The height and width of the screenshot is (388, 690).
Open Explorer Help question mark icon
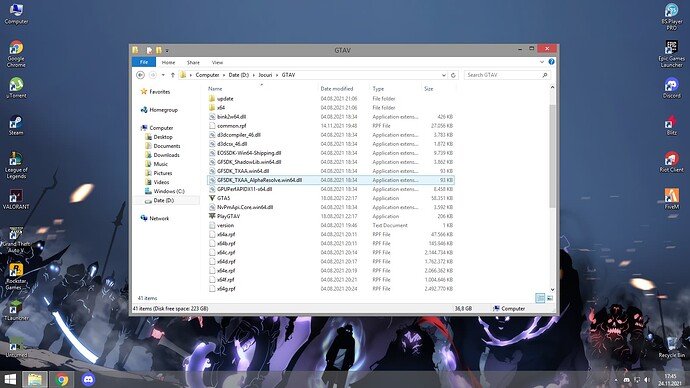tap(551, 62)
